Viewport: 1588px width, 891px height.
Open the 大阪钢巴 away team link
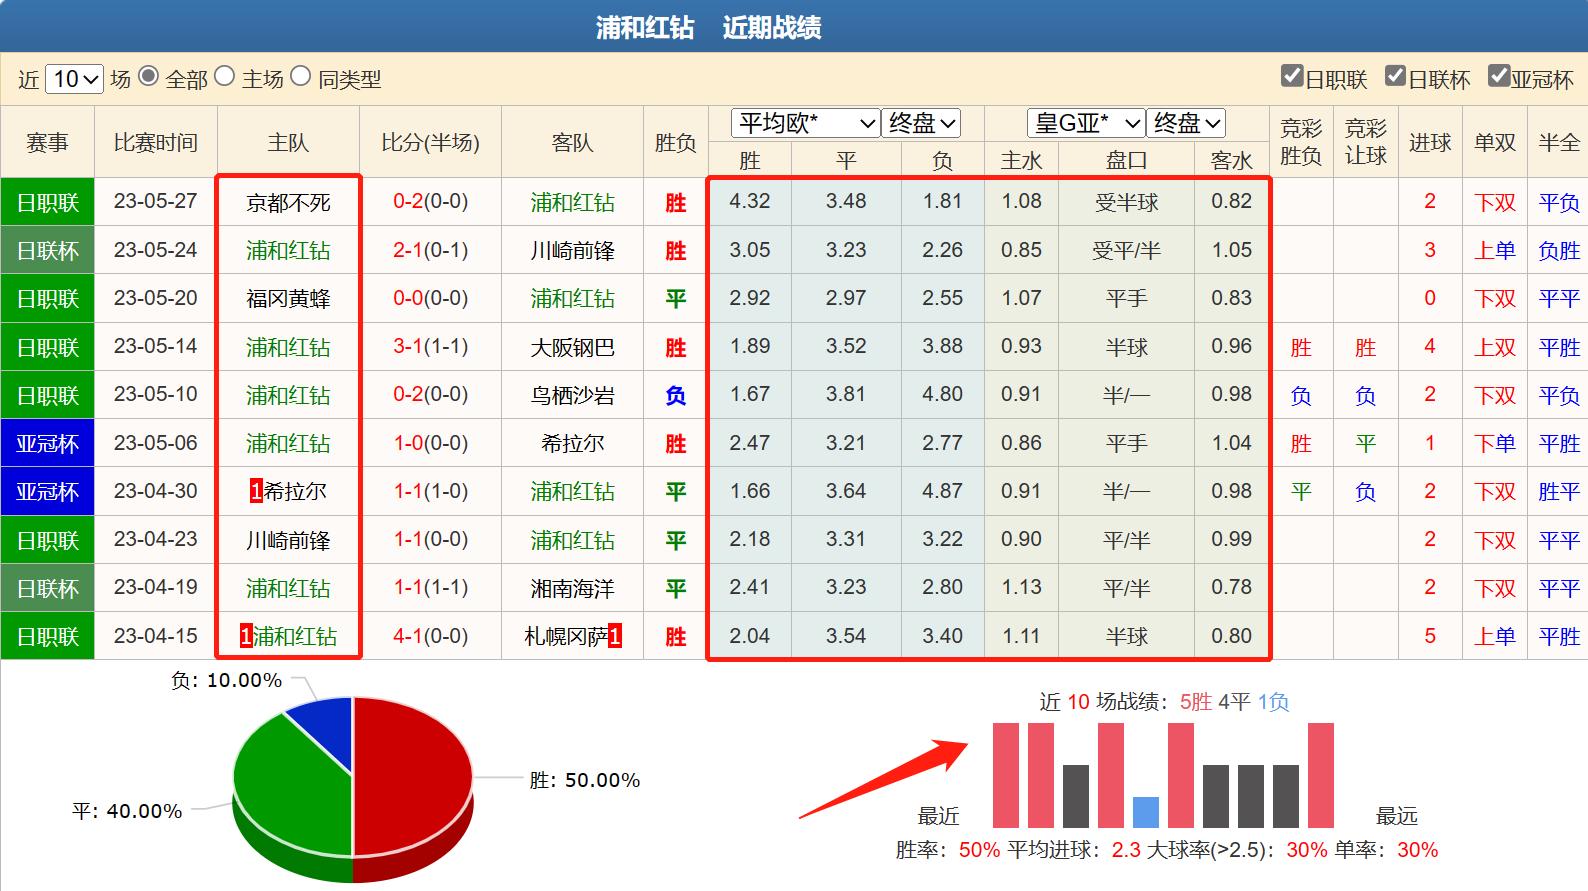point(572,347)
